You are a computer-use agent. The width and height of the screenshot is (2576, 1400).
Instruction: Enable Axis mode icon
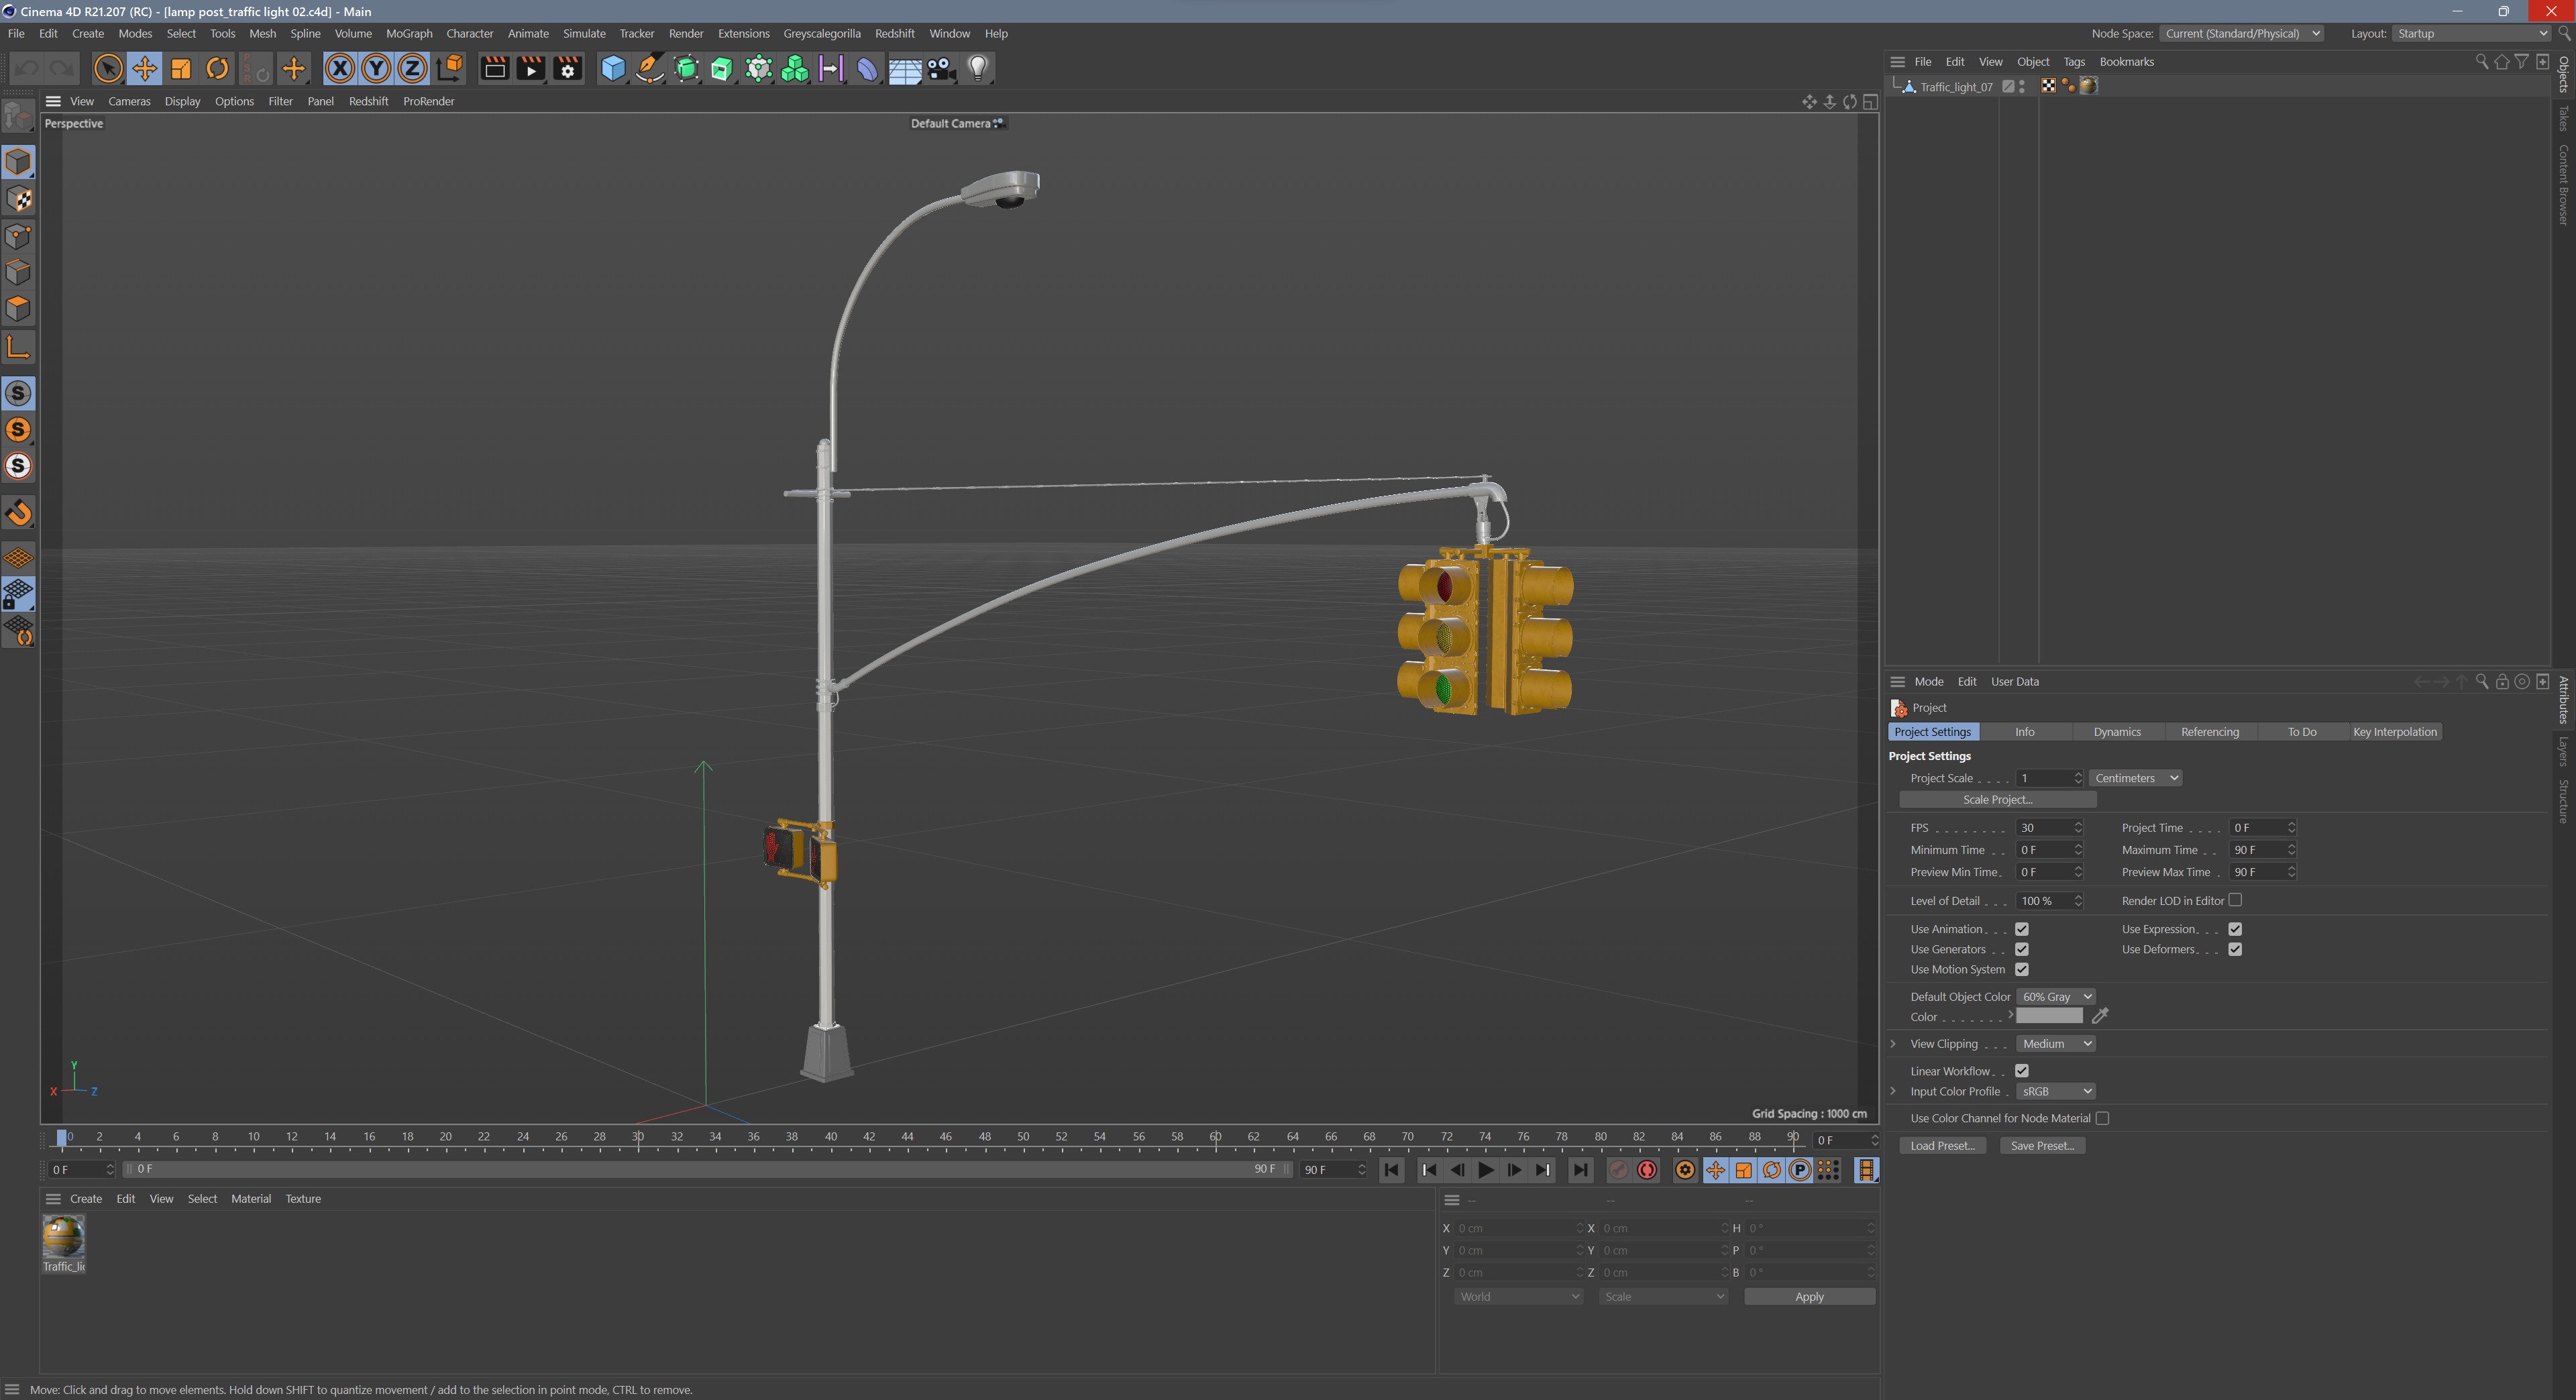[18, 347]
